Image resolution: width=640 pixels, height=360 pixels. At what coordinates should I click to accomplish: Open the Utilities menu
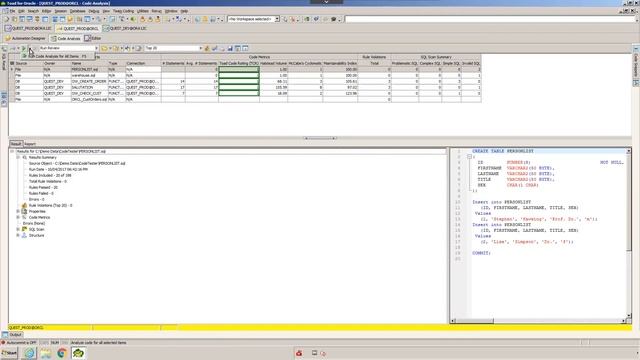142,11
